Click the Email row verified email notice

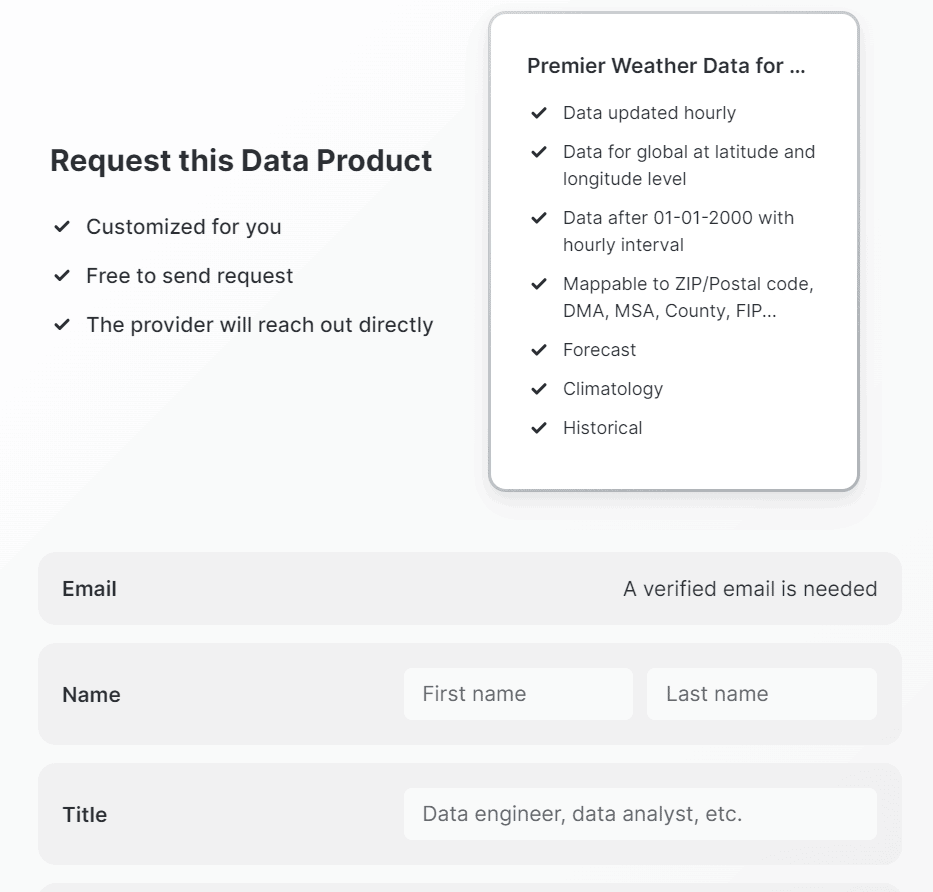pos(750,589)
